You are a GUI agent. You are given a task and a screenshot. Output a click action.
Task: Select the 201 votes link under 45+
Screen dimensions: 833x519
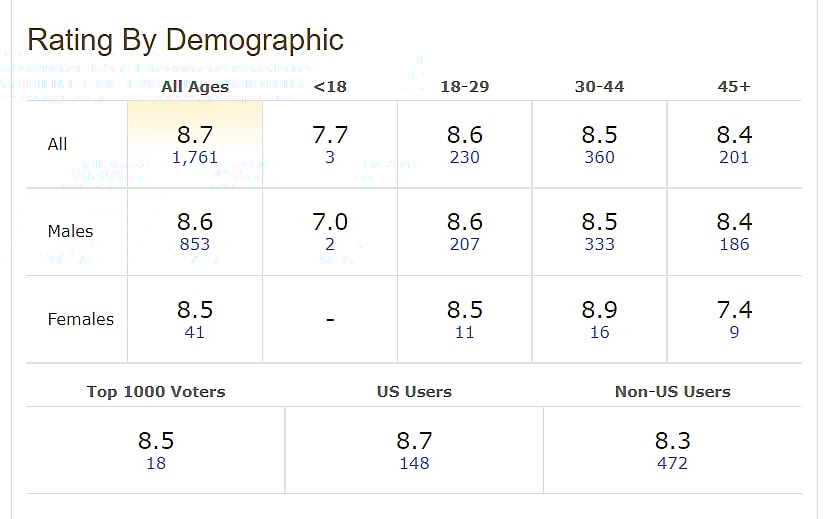pyautogui.click(x=734, y=157)
